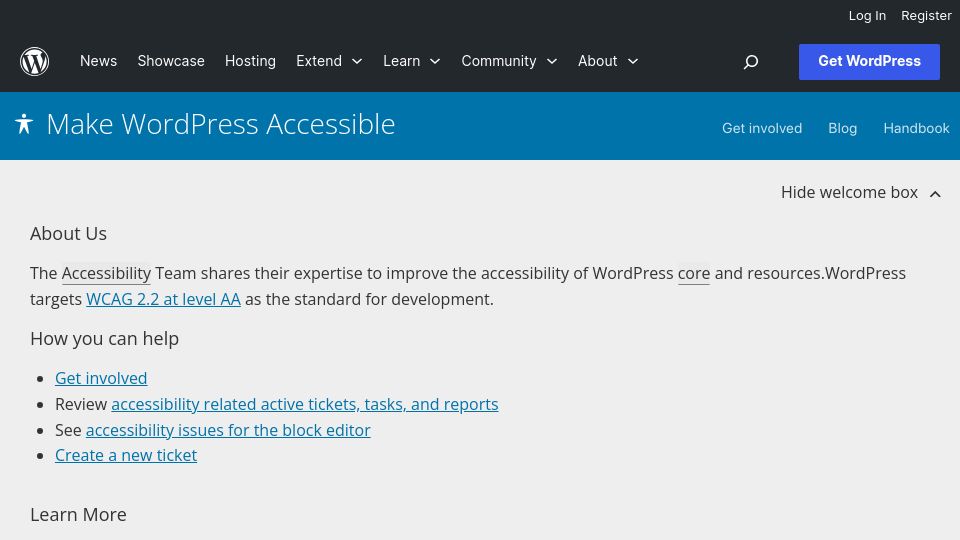
Task: Go to the Blog header link
Action: point(842,128)
